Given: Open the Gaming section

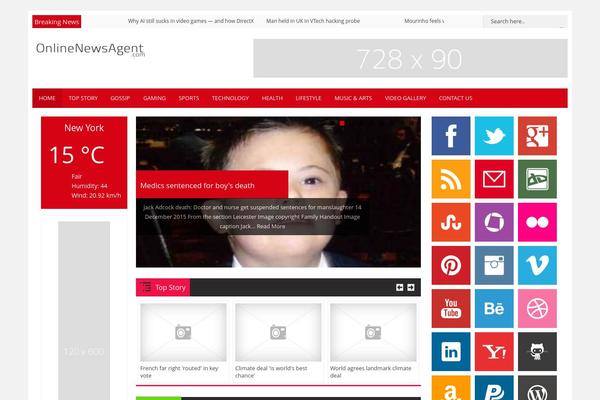Looking at the screenshot, I should (x=154, y=98).
